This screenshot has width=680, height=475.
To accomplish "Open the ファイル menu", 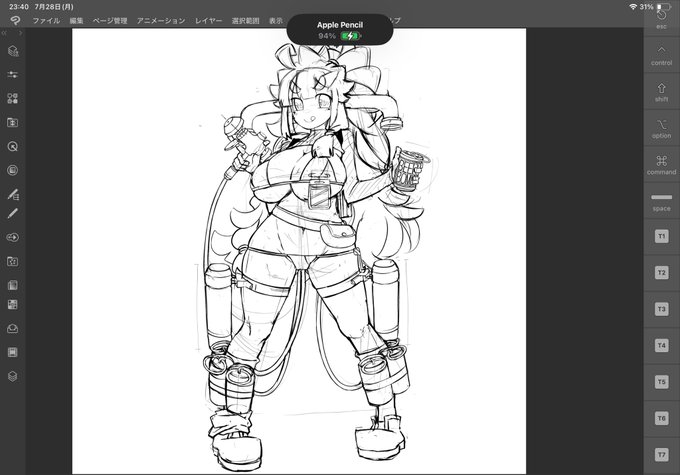I will point(46,20).
